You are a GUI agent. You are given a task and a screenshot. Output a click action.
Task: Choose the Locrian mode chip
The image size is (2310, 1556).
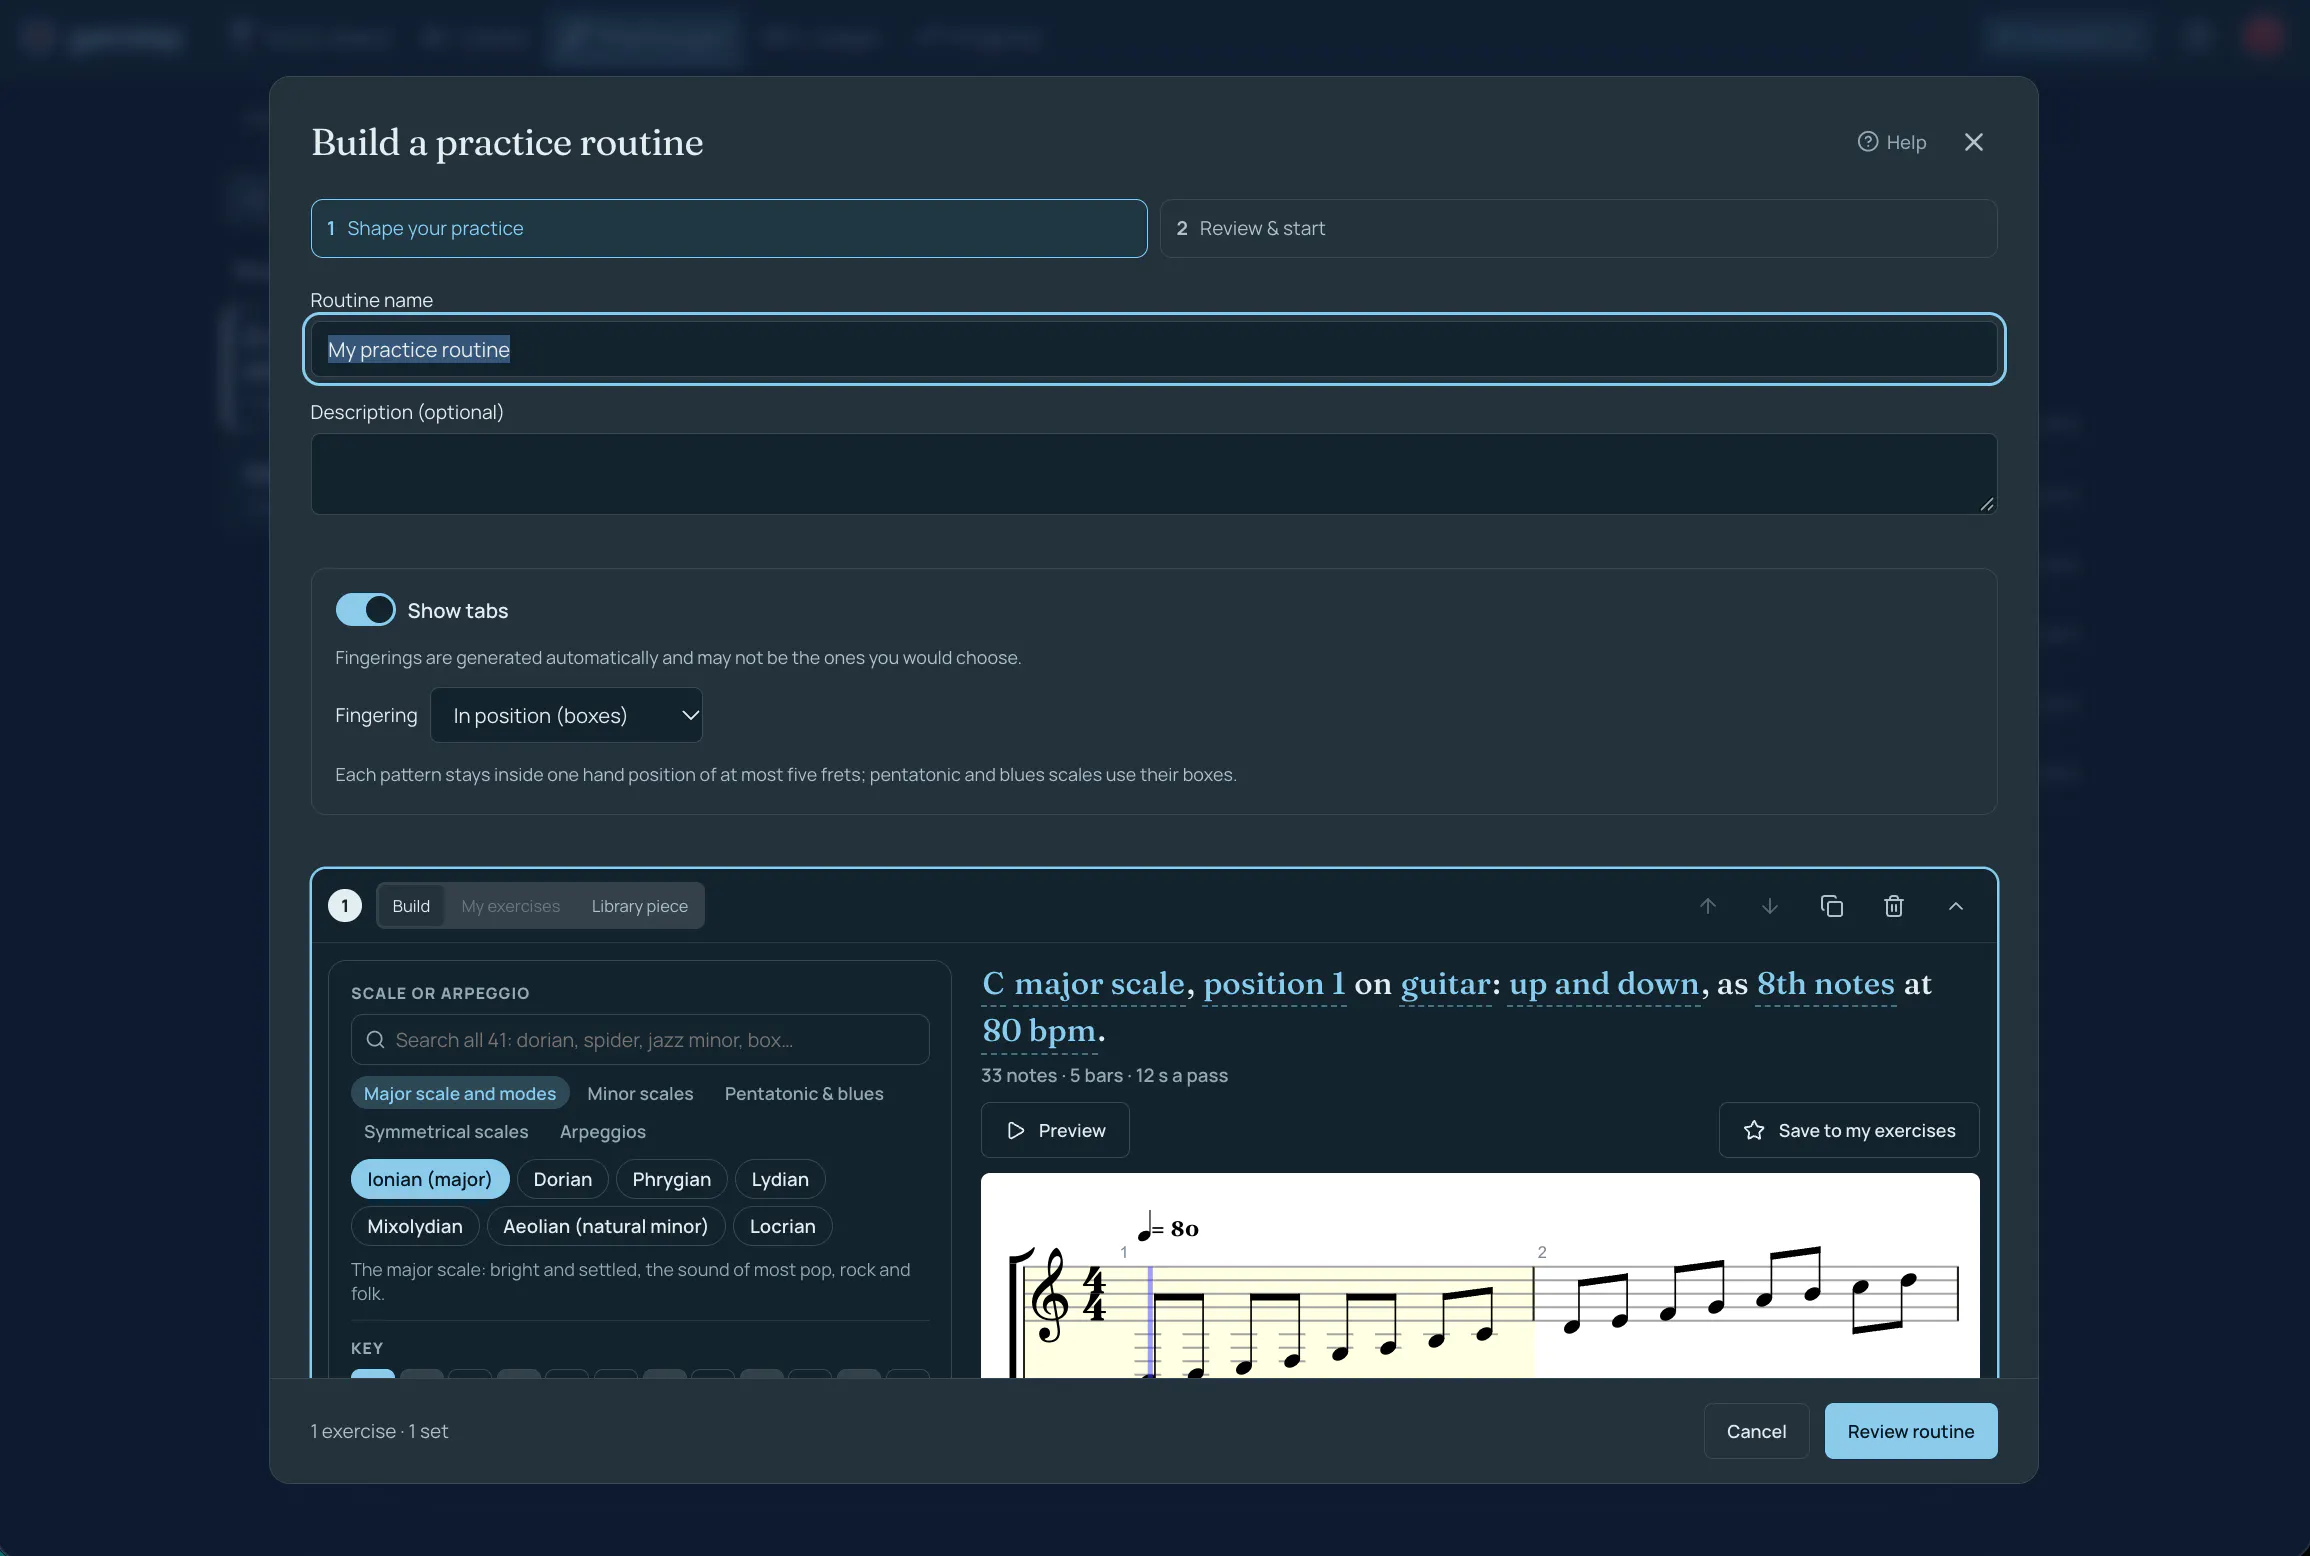coord(783,1226)
